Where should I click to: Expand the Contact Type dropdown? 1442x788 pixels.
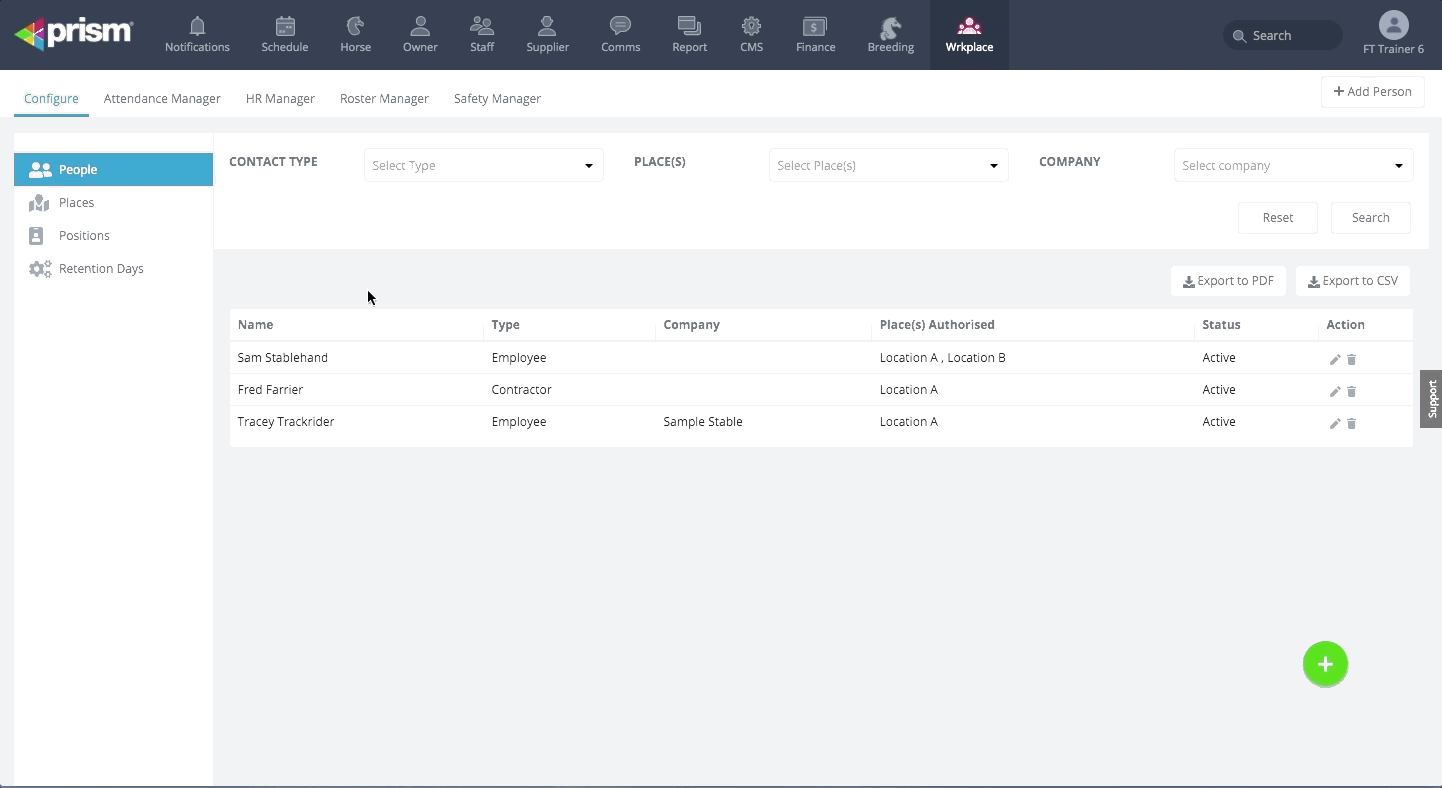483,166
